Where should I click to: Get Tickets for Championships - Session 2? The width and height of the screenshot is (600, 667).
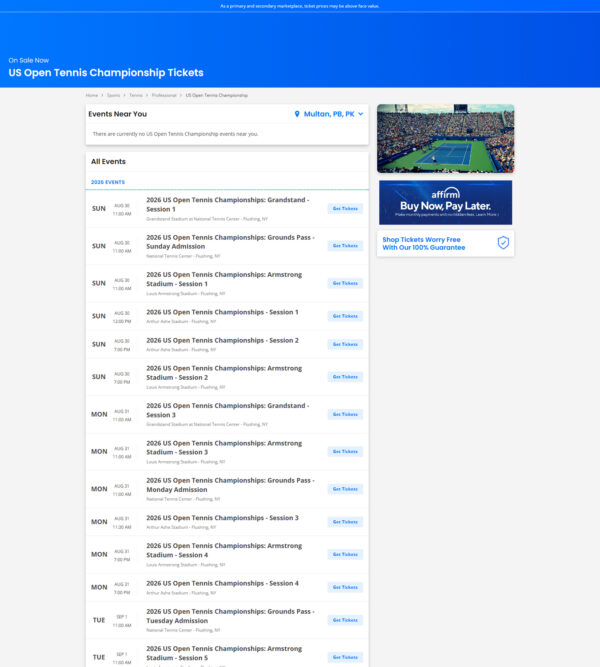pos(345,344)
